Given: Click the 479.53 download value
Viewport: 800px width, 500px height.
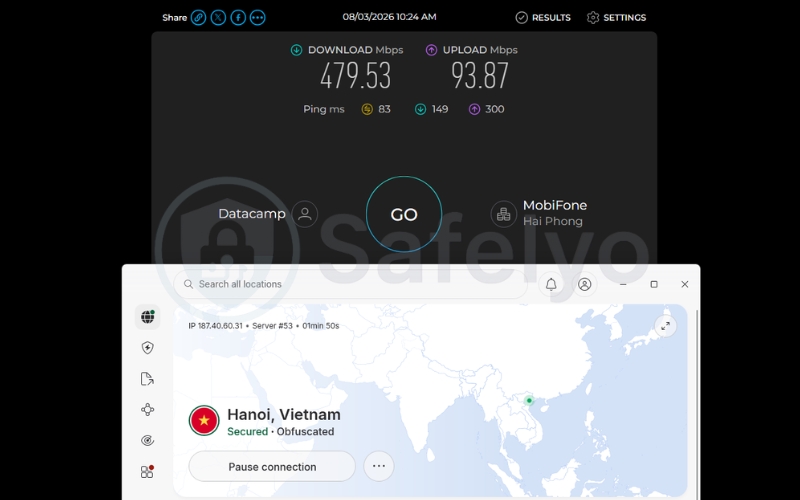Looking at the screenshot, I should click(356, 76).
